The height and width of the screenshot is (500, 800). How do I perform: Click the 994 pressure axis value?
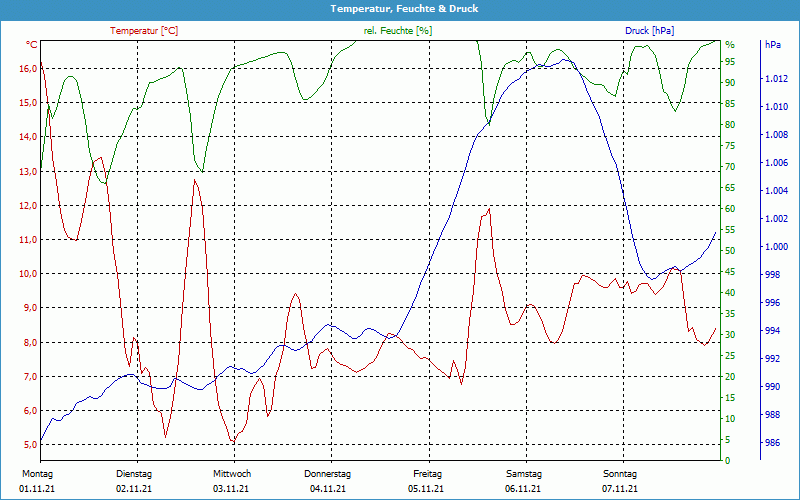click(773, 331)
